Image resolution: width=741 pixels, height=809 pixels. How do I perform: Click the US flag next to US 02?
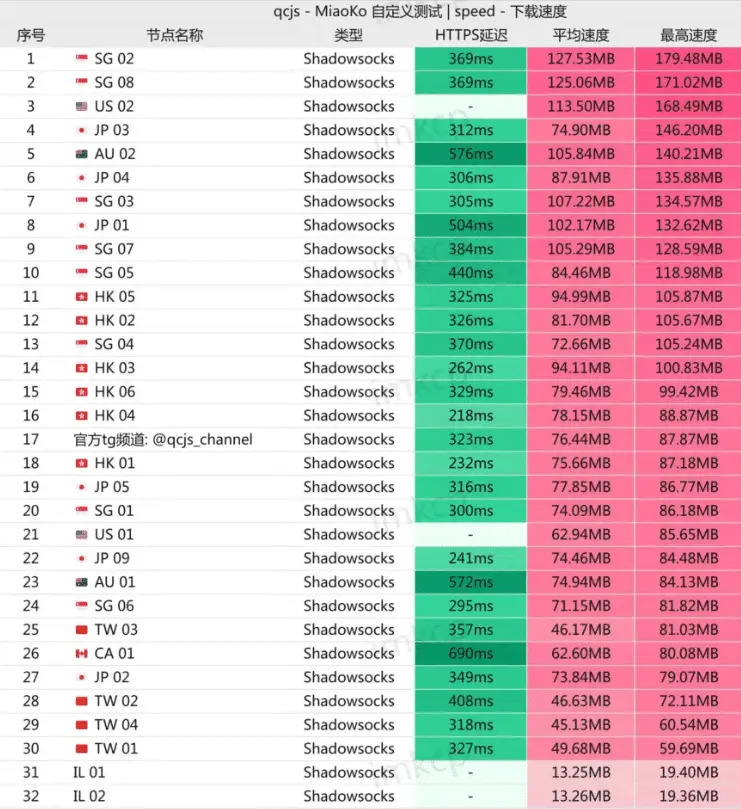[x=82, y=107]
